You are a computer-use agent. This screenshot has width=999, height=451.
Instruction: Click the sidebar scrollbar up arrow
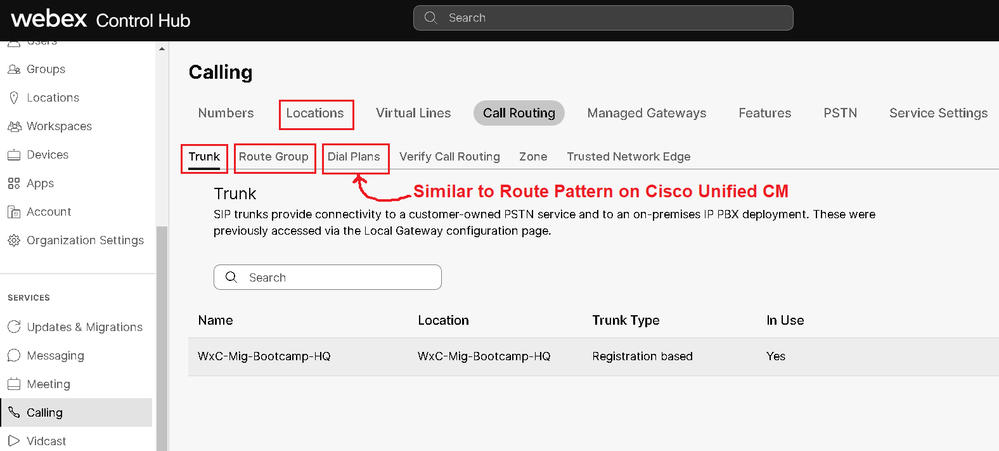pyautogui.click(x=161, y=48)
